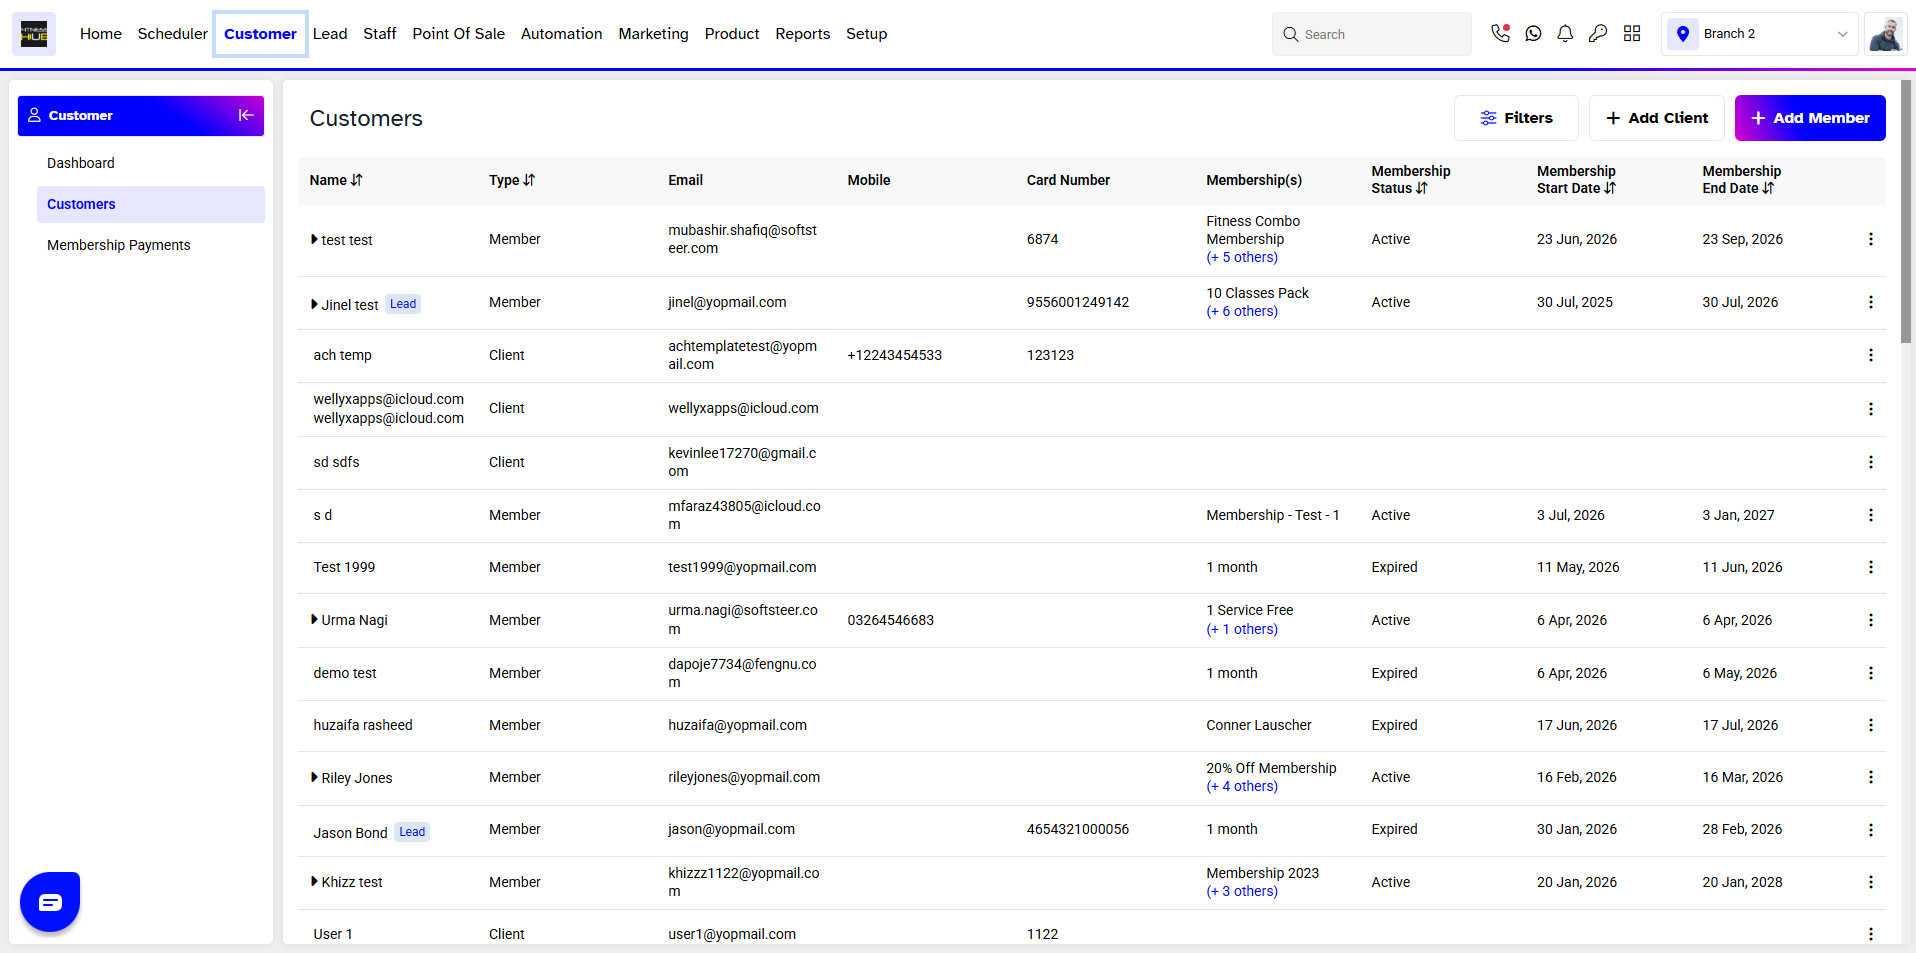Open the Marketing menu

tap(654, 34)
